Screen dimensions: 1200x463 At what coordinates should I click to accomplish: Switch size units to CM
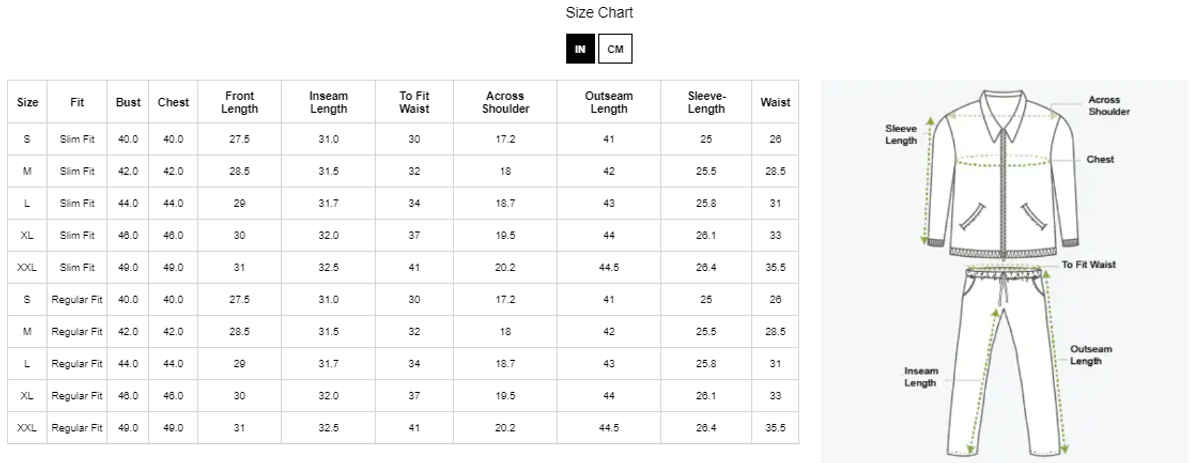[615, 49]
